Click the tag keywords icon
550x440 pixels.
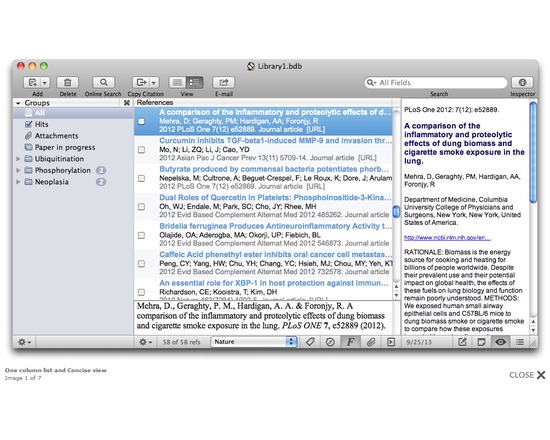310,342
